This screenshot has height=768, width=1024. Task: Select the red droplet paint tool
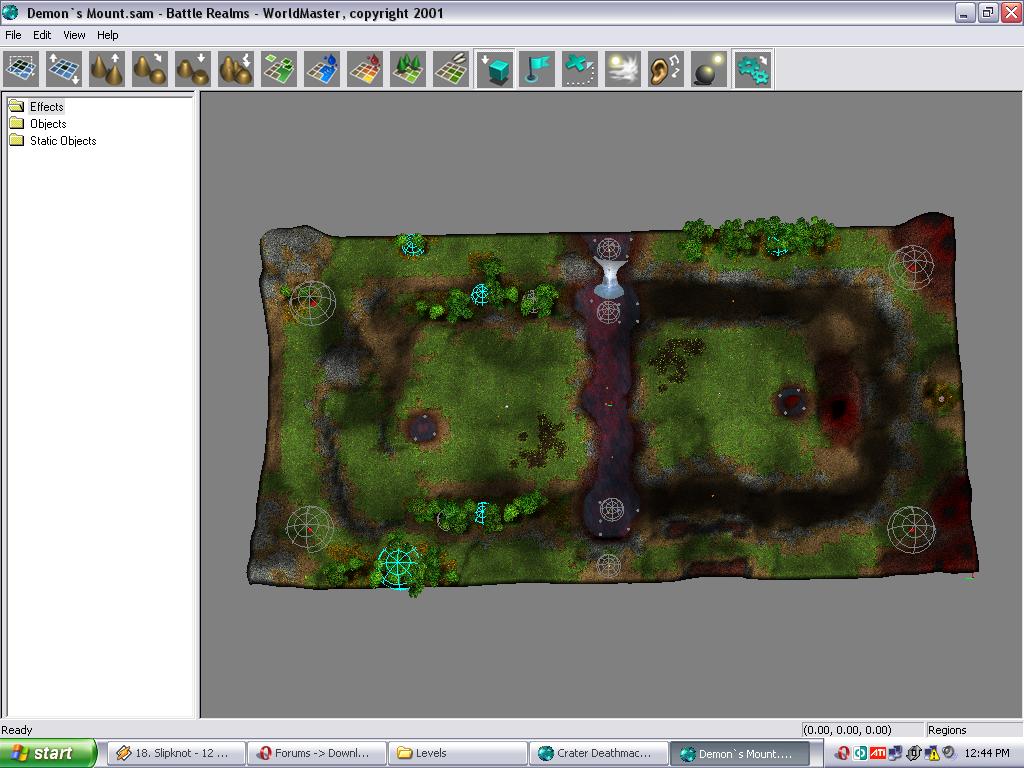pos(365,70)
